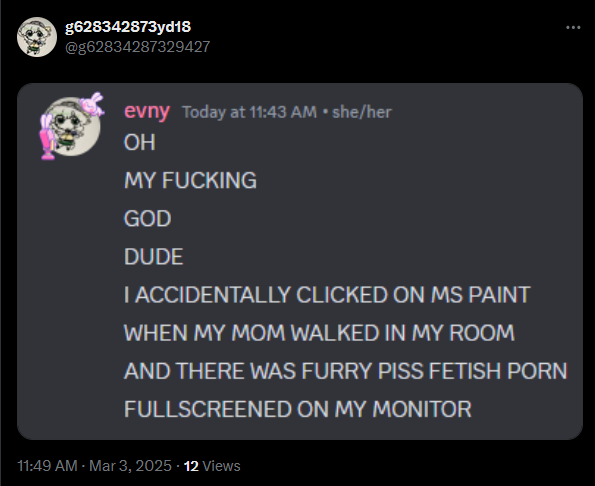The height and width of the screenshot is (486, 595).
Task: Open the 12 Views count
Action: [x=212, y=466]
